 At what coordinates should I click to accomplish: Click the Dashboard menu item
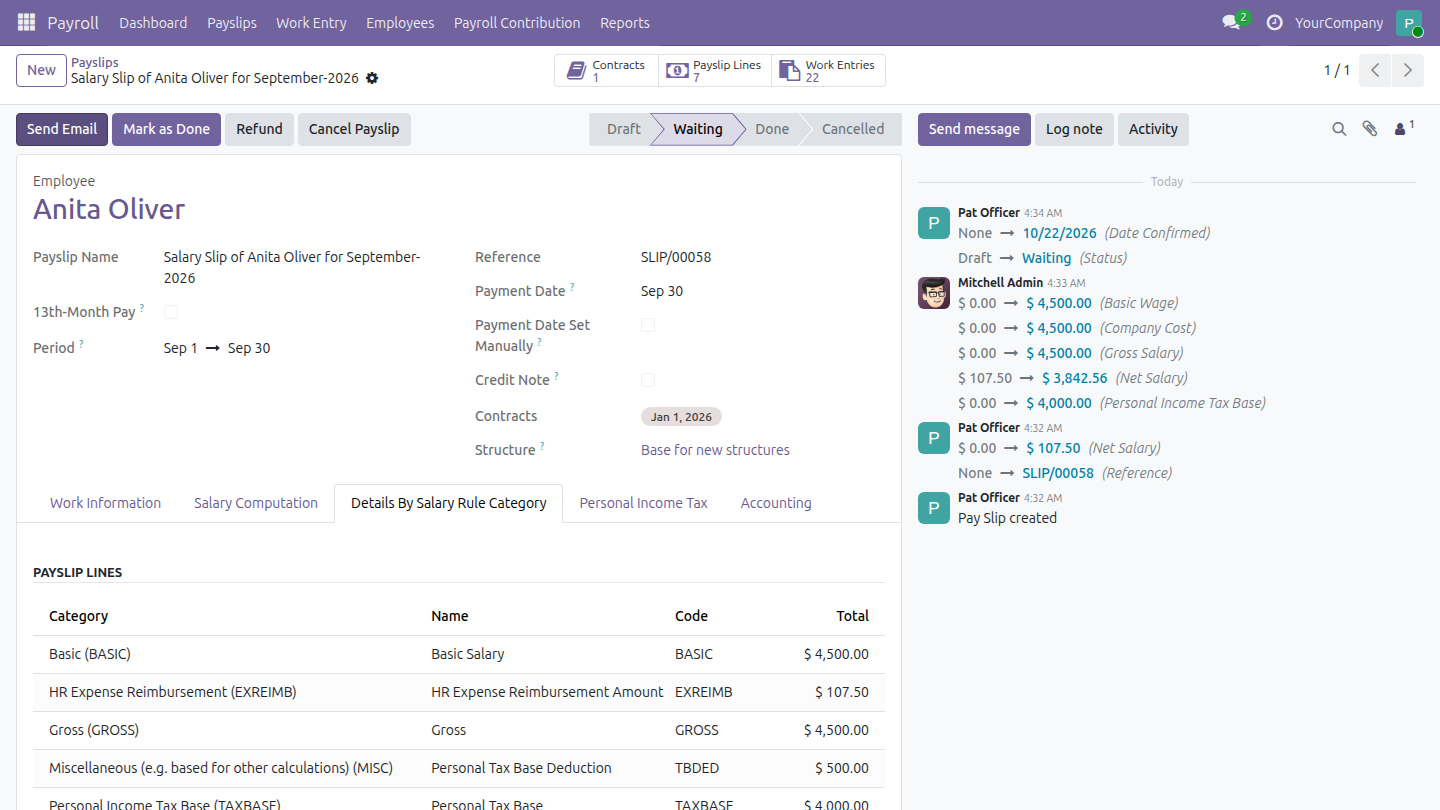(153, 22)
